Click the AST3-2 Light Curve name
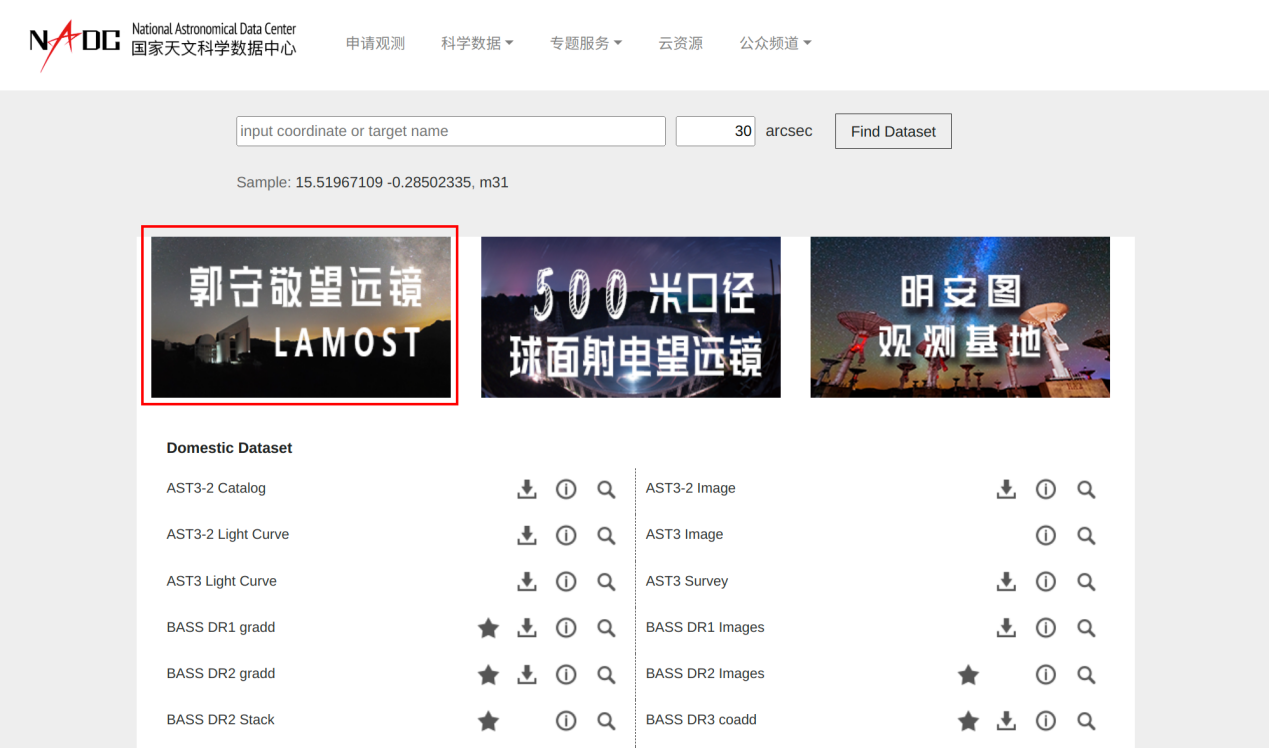The width and height of the screenshot is (1269, 748). [228, 534]
